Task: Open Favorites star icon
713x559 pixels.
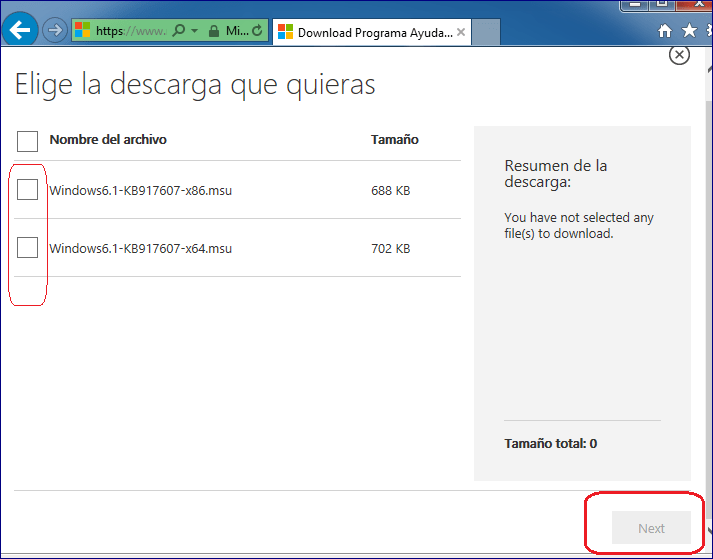Action: point(688,31)
